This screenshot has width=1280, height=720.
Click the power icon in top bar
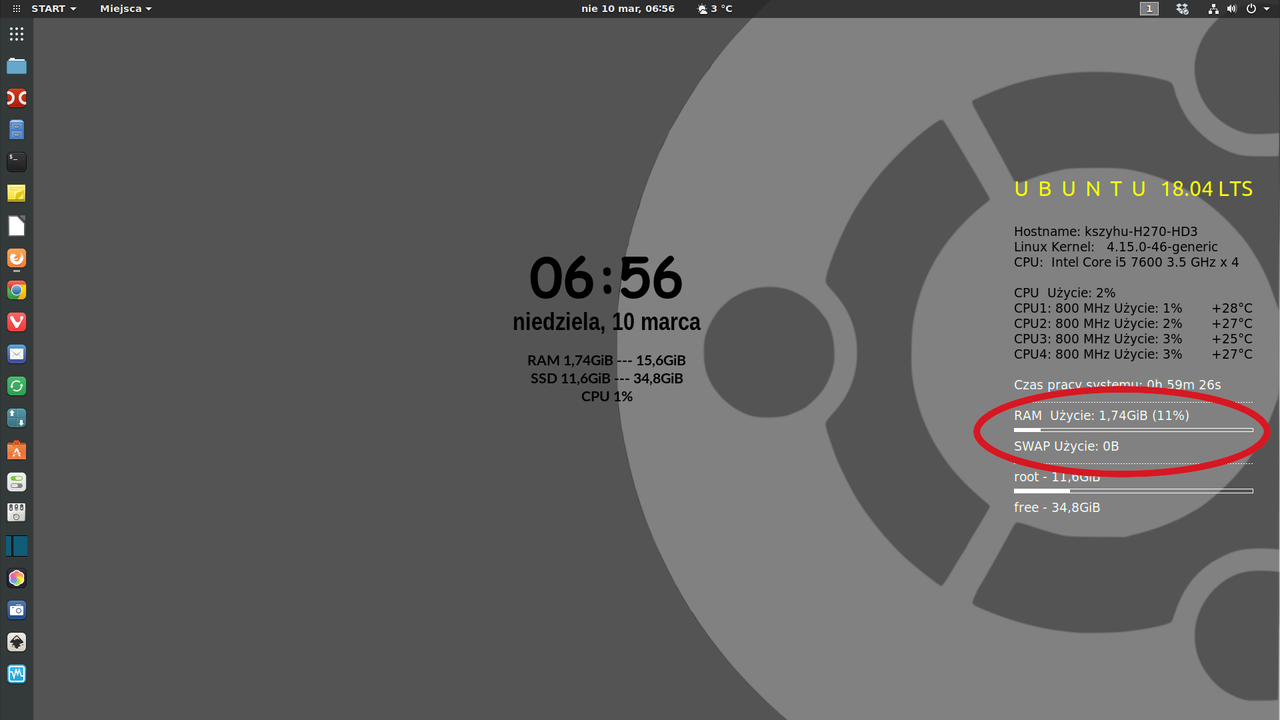(x=1251, y=8)
